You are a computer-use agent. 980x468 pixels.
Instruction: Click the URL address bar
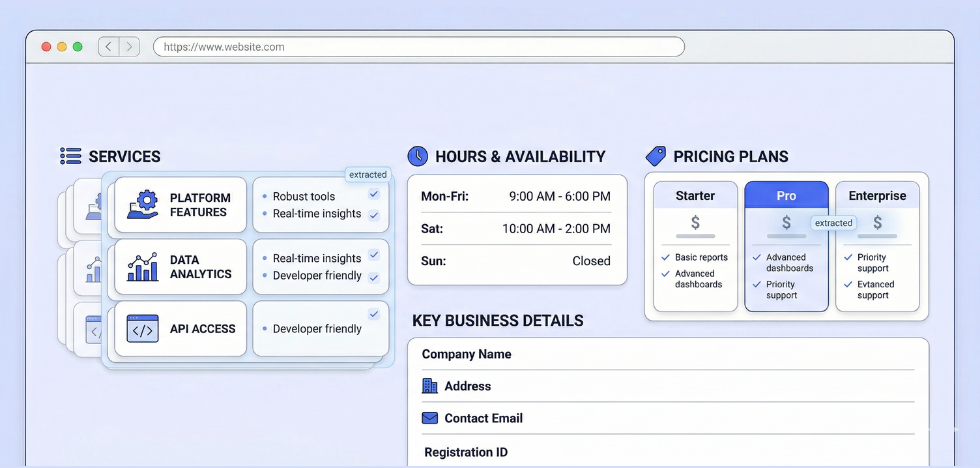click(x=418, y=47)
